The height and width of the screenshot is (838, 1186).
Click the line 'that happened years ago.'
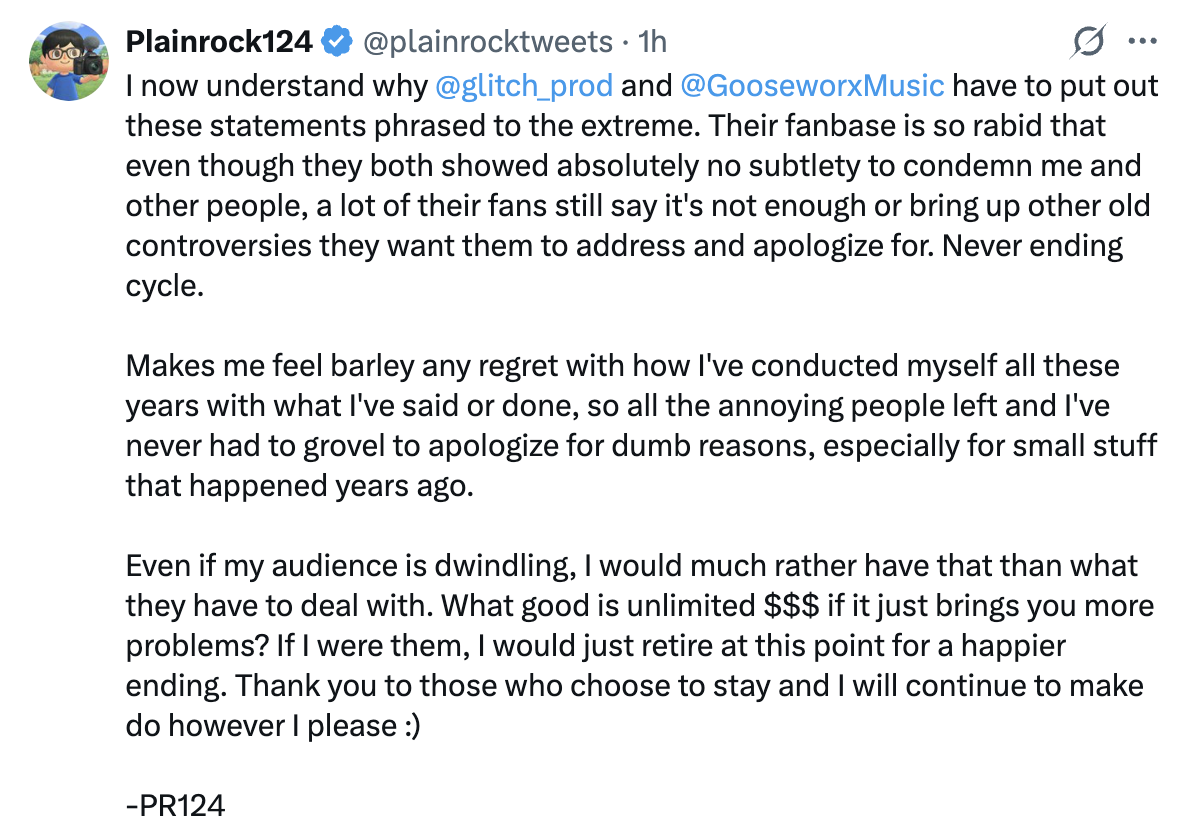300,486
